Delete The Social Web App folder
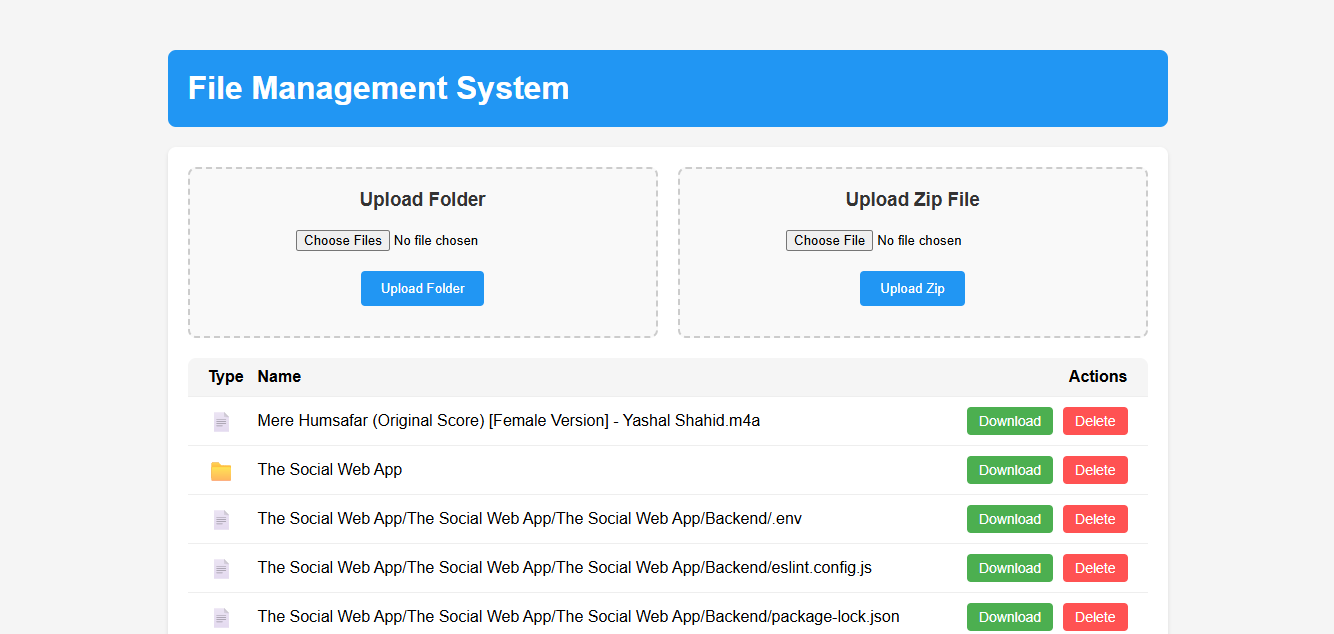The image size is (1334, 634). [1095, 470]
